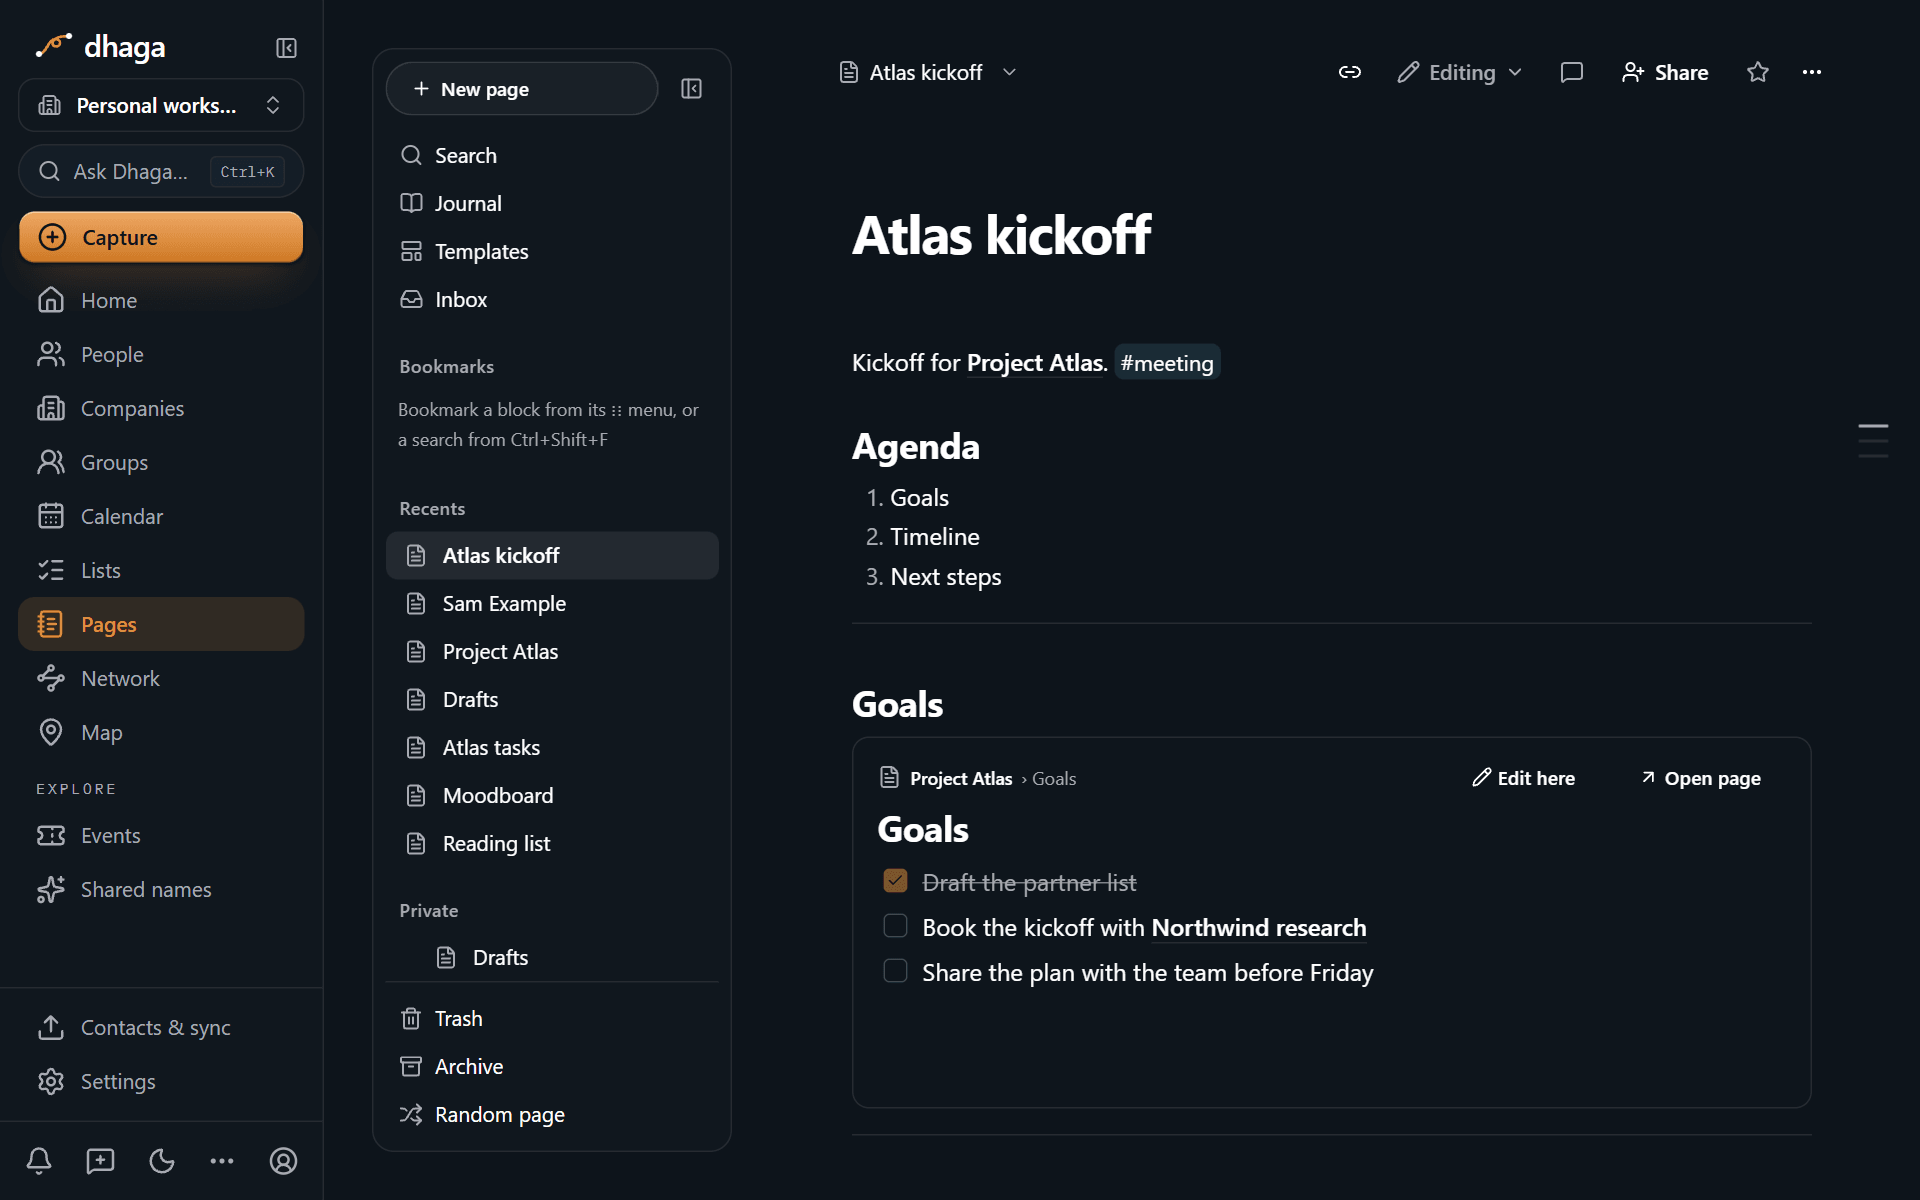Open Settings in sidebar

[x=161, y=1082]
